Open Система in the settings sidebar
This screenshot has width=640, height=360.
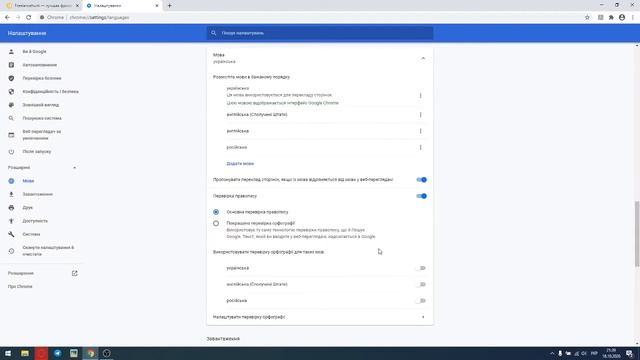click(x=31, y=234)
